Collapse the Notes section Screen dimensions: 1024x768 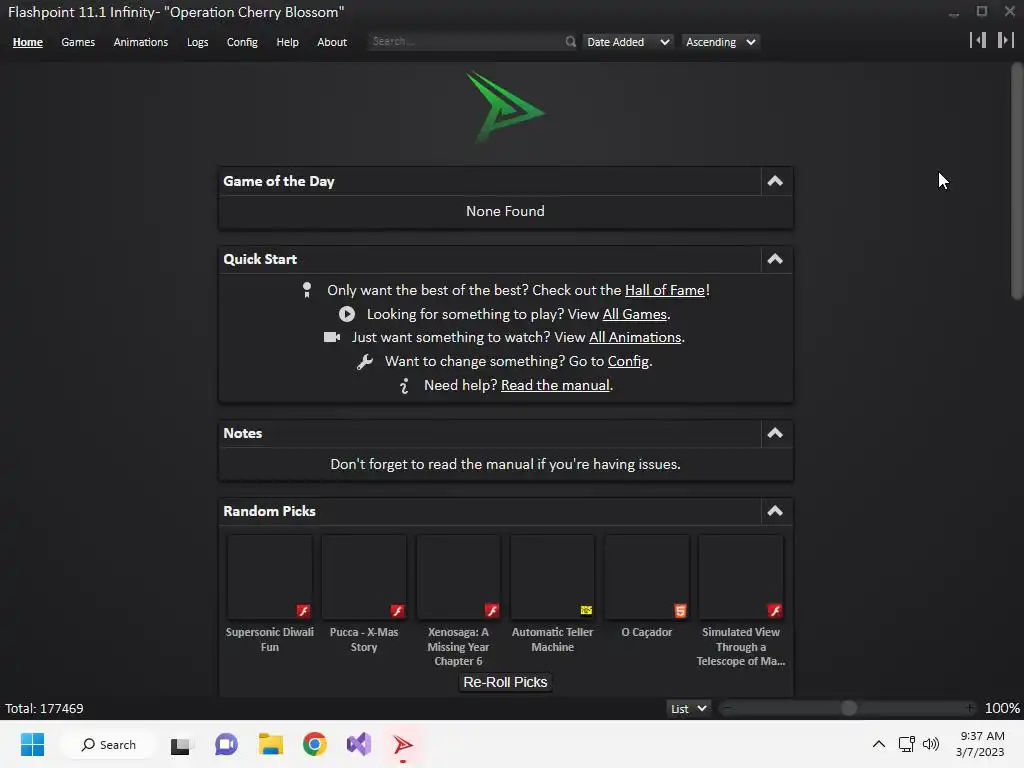pyautogui.click(x=775, y=433)
